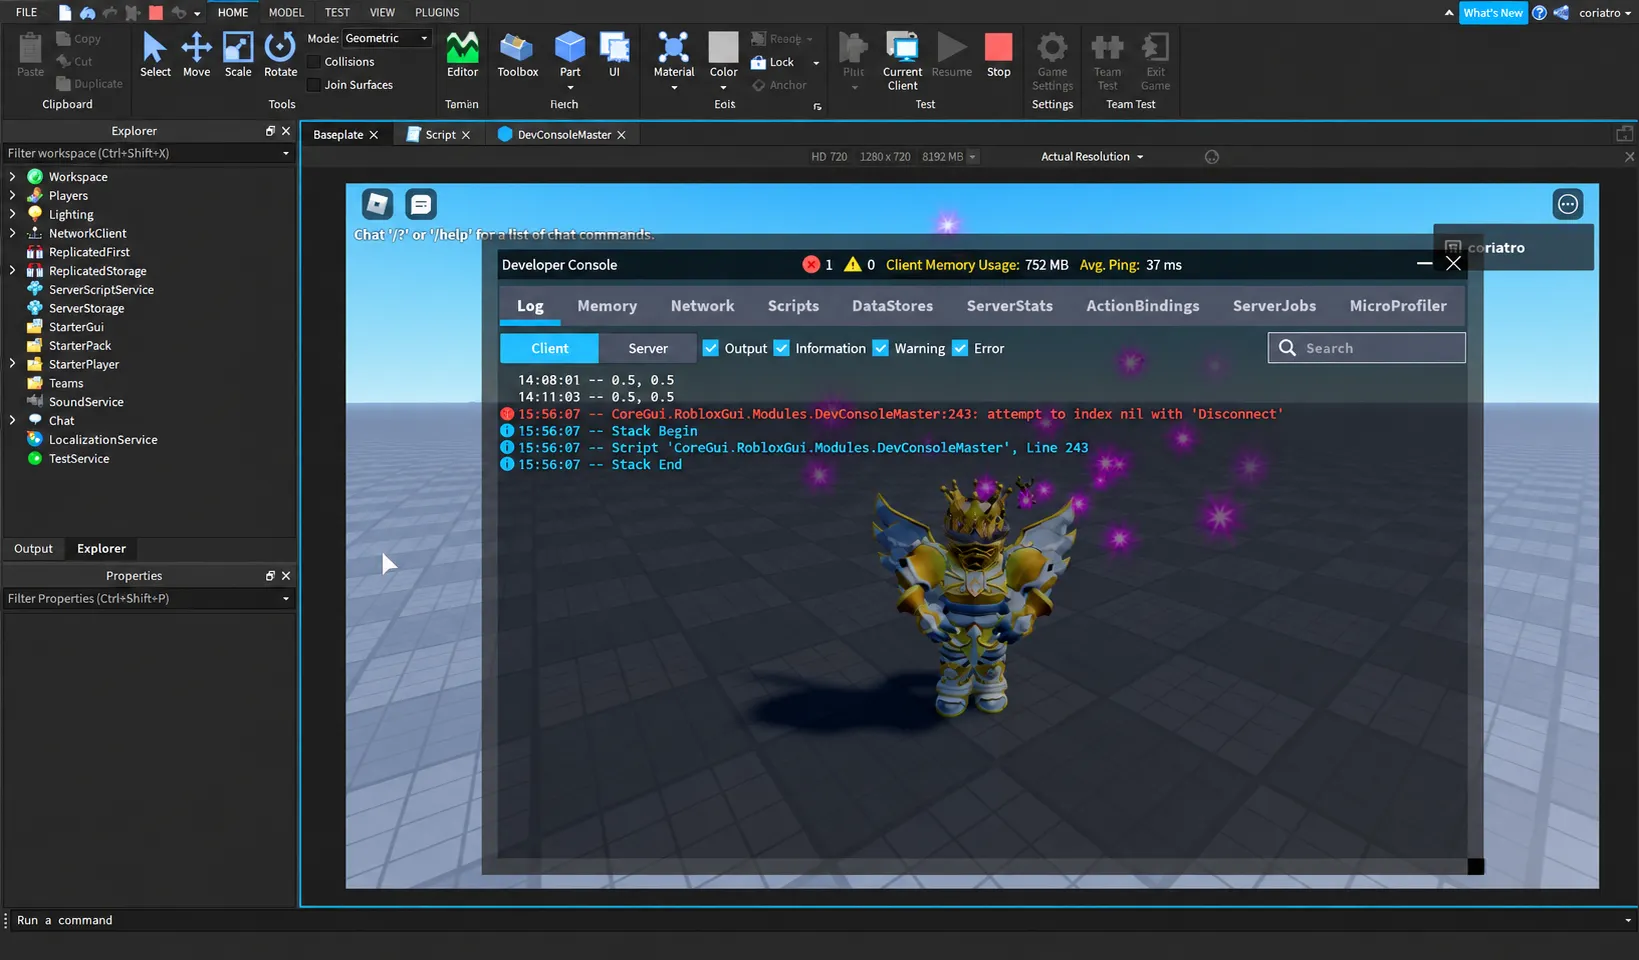Select the Move tool

[x=196, y=55]
